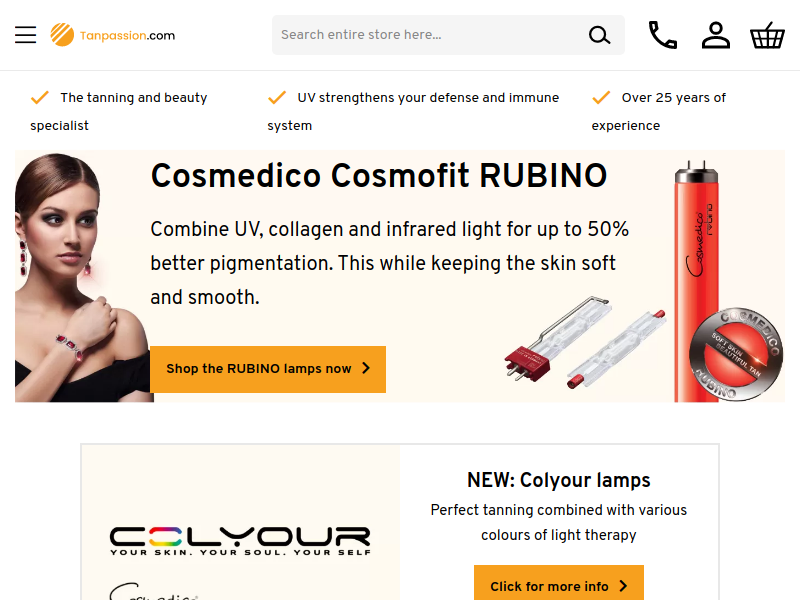The width and height of the screenshot is (800, 600).
Task: Click the Click for more info button
Action: 559,583
